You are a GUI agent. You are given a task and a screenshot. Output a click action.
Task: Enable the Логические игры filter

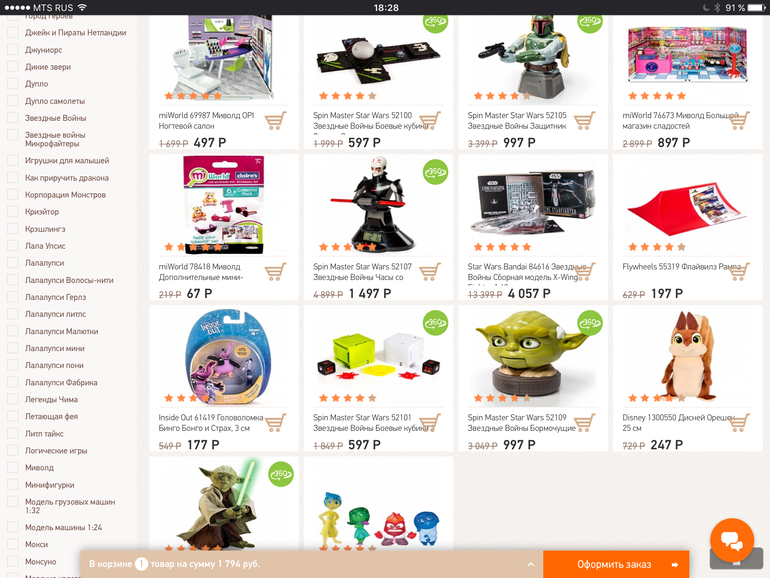tap(13, 450)
